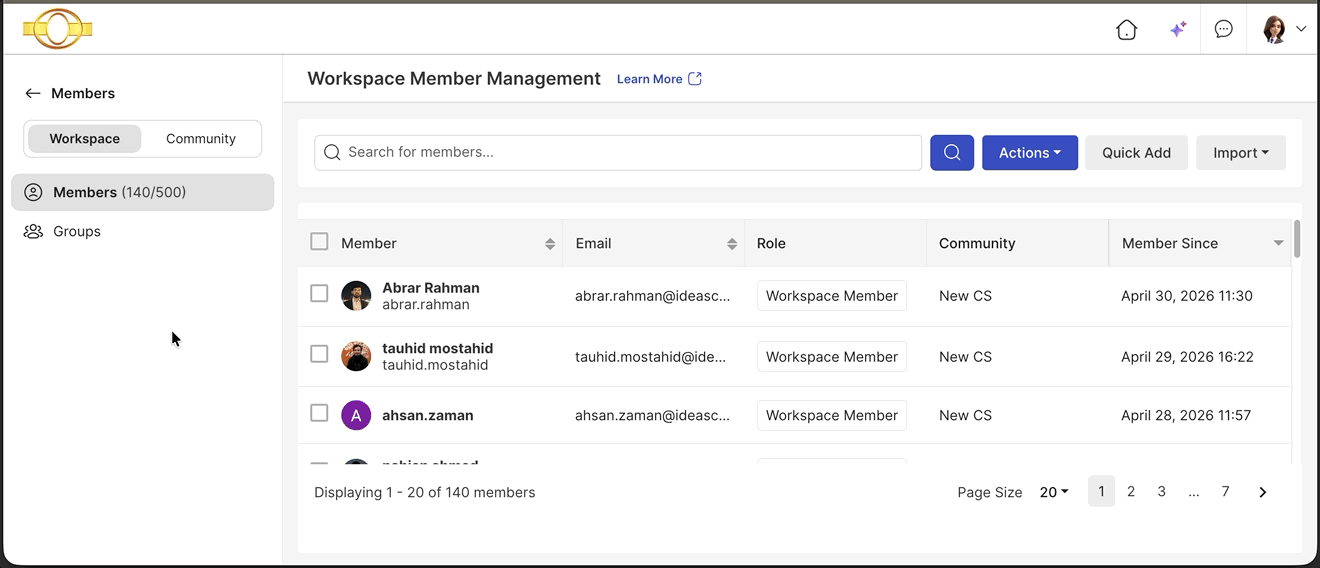Screen dimensions: 1320x568
Task: Click April 28, 2026 11:57 date
Action: point(1186,415)
